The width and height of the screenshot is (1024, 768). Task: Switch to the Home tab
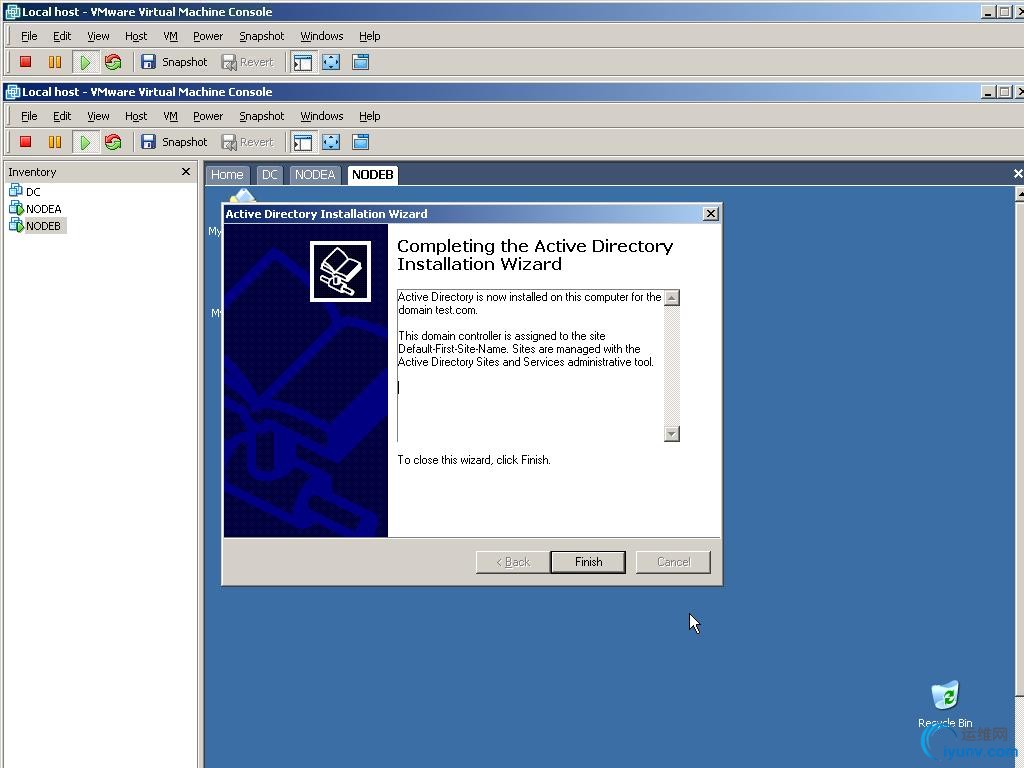227,175
